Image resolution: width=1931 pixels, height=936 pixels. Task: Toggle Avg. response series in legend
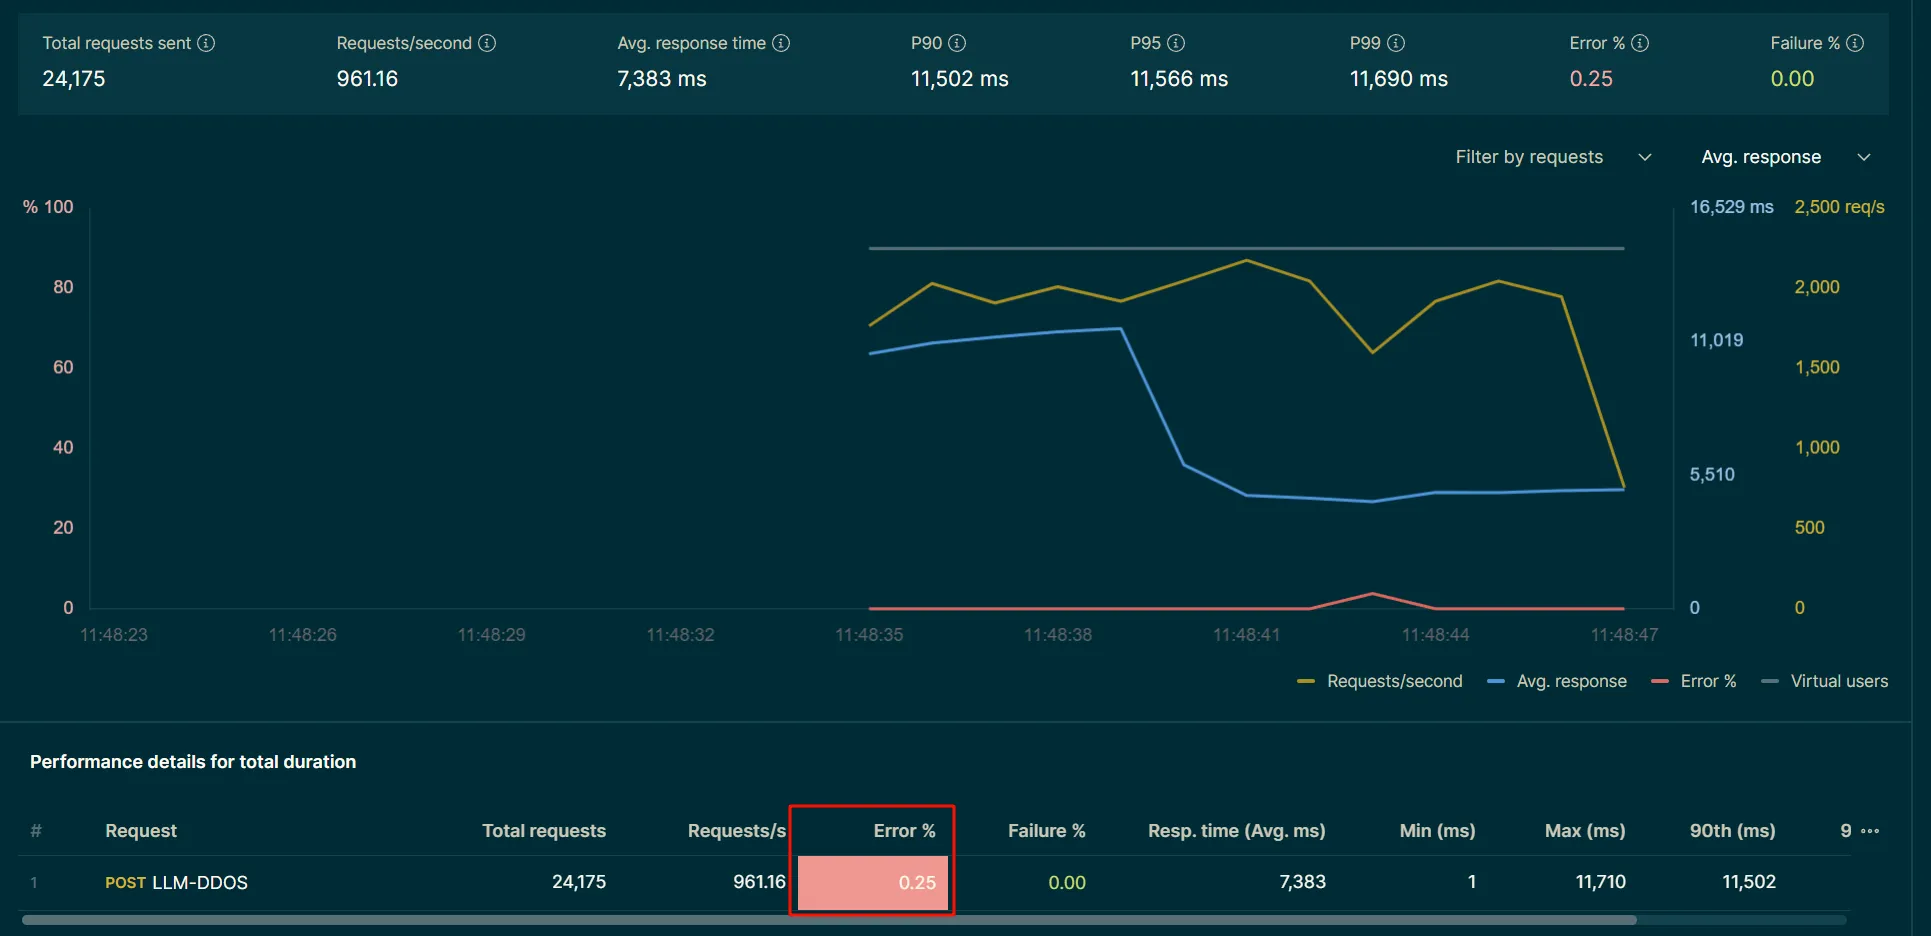tap(1557, 681)
